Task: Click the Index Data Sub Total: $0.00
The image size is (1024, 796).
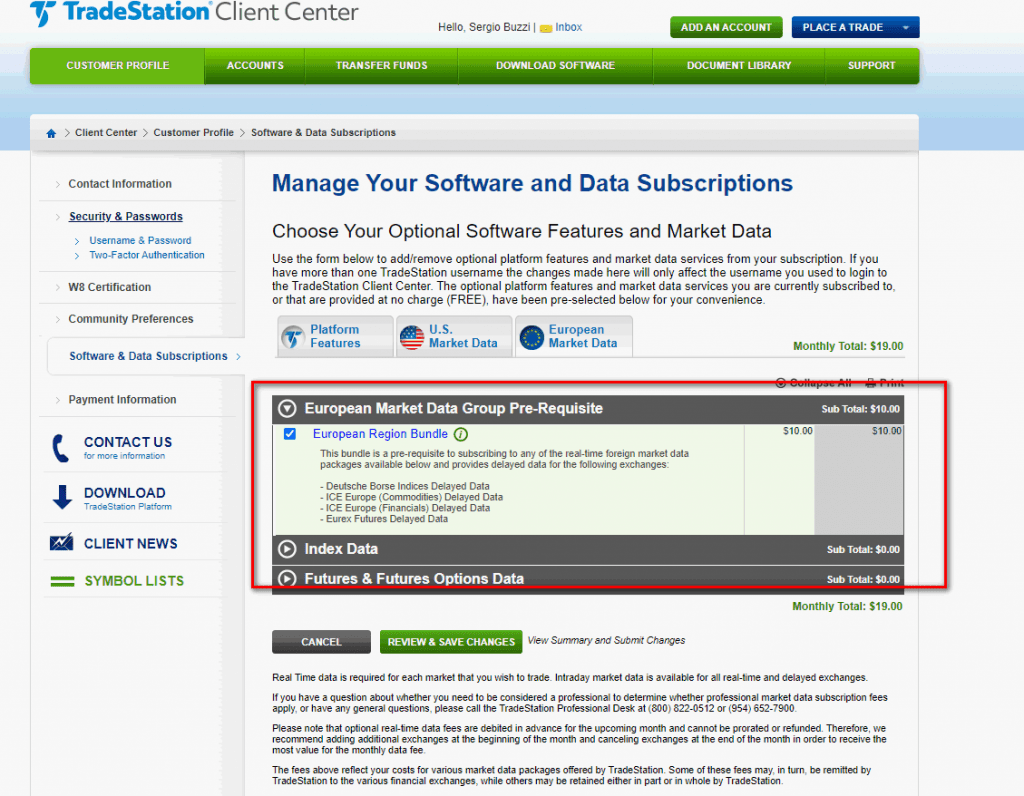Action: pos(863,550)
